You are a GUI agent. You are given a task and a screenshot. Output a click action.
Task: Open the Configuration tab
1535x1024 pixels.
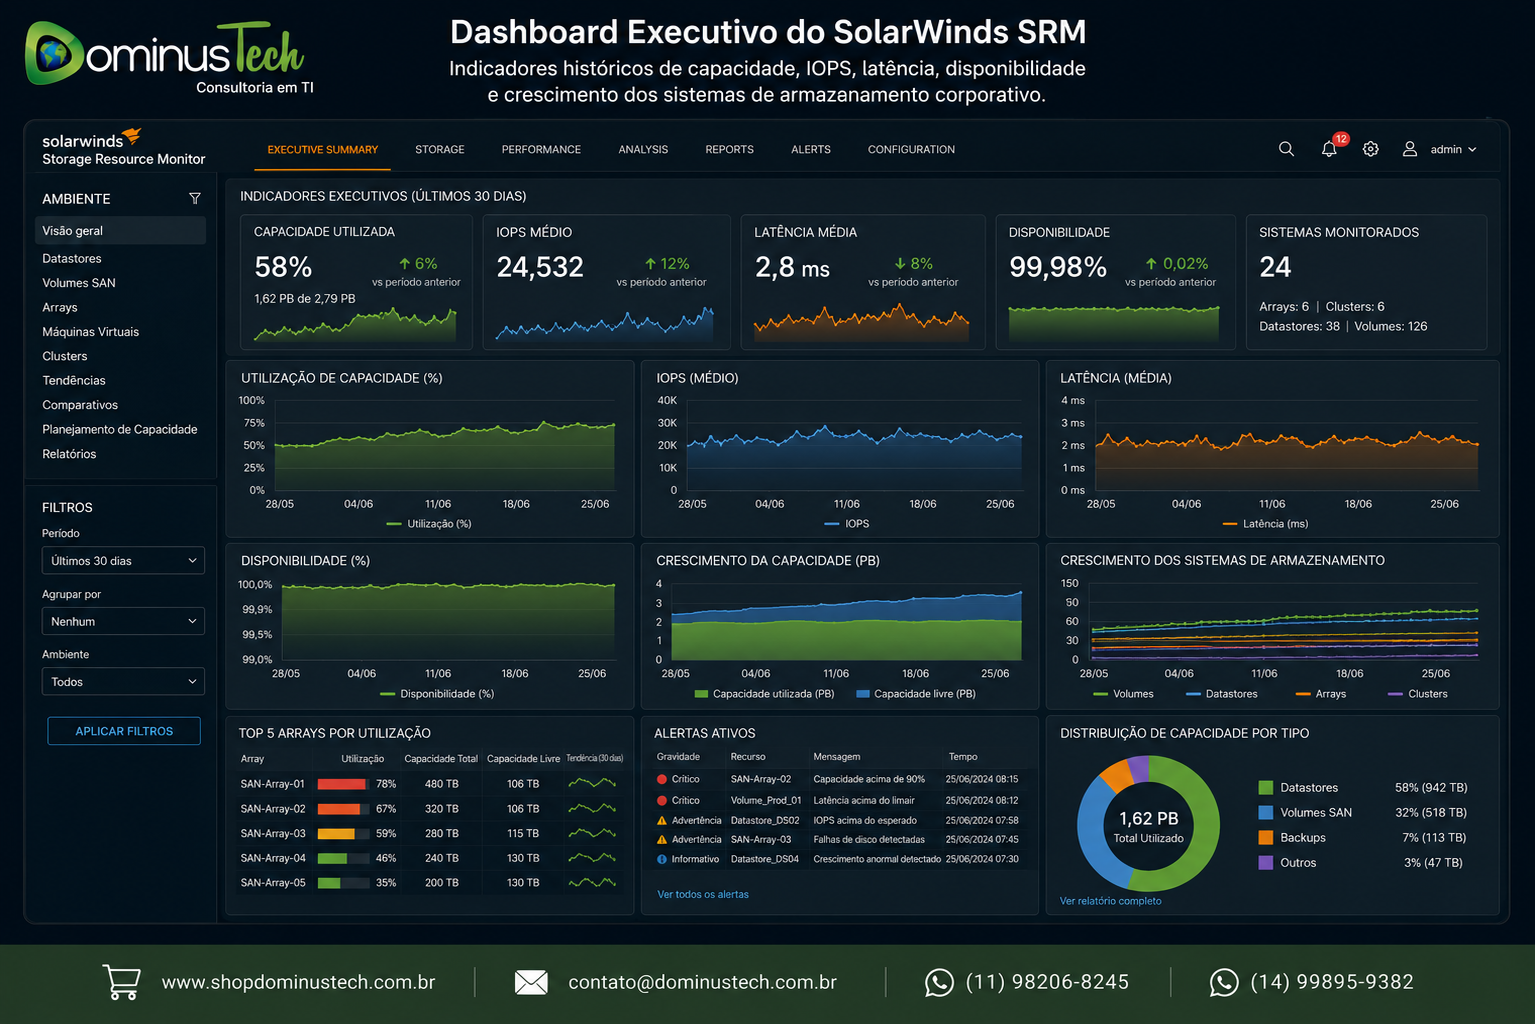coord(911,150)
